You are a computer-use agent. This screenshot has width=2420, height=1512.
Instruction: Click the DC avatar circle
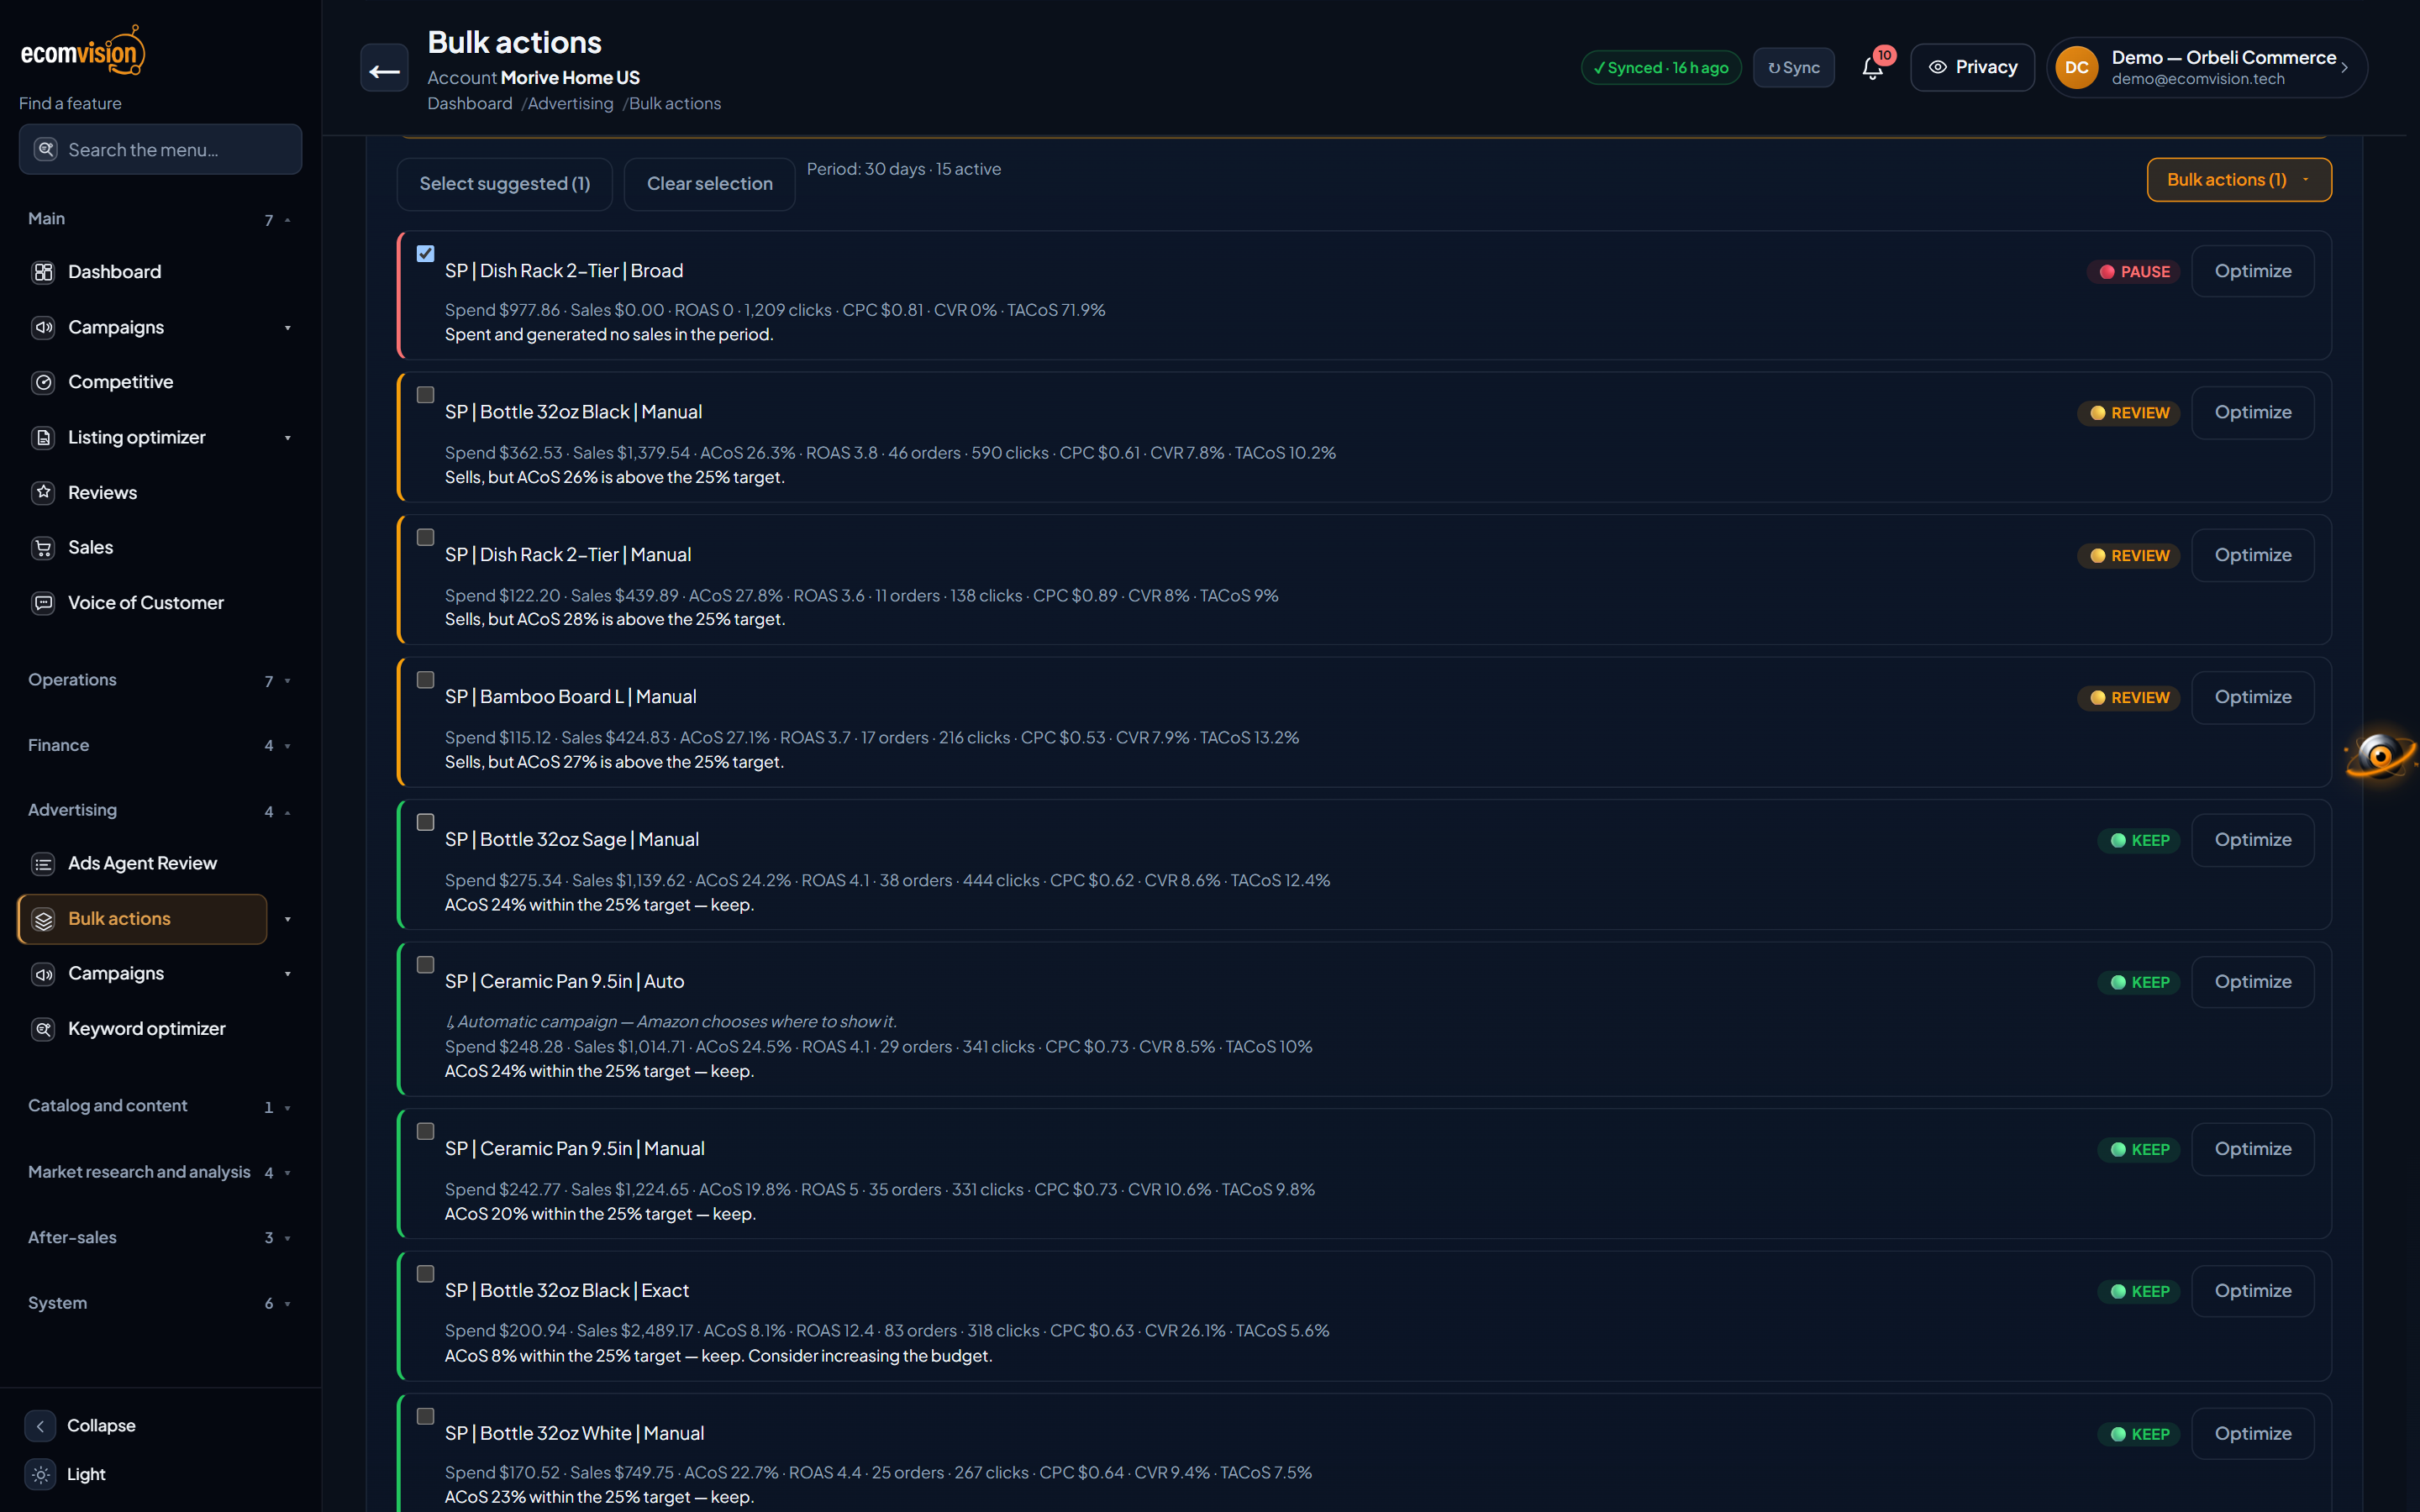click(x=2076, y=68)
